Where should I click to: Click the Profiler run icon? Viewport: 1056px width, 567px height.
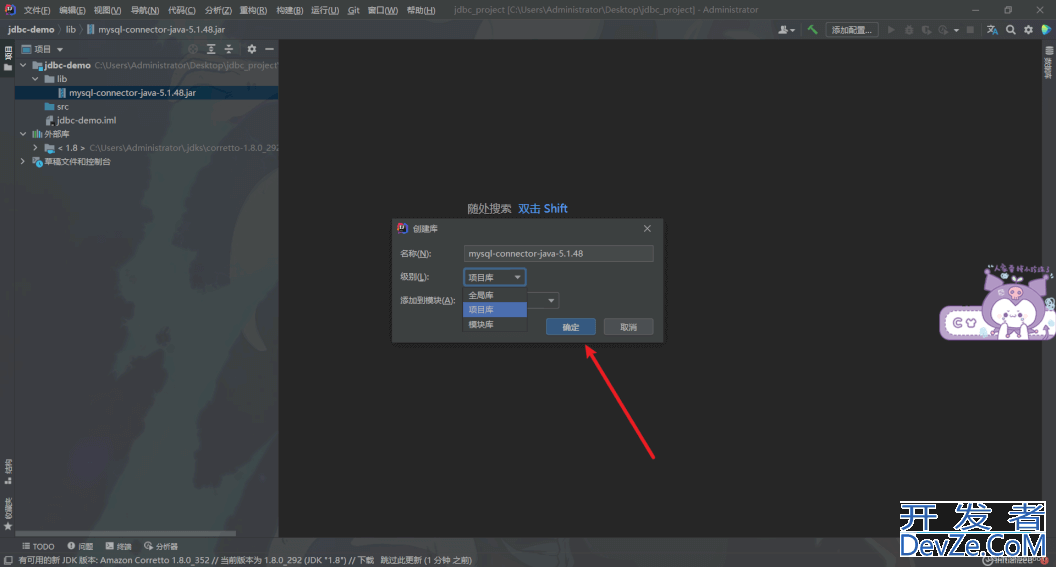pyautogui.click(x=944, y=30)
